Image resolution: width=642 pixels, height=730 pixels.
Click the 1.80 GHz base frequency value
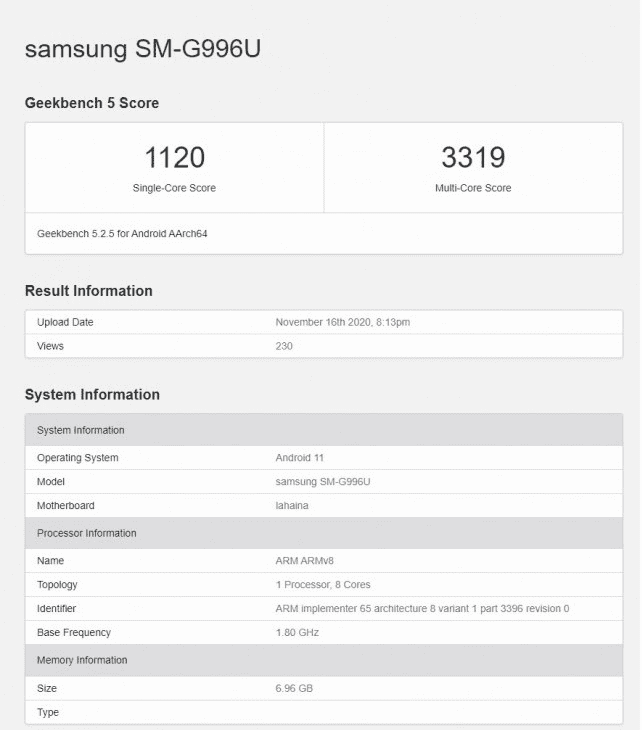pos(298,633)
